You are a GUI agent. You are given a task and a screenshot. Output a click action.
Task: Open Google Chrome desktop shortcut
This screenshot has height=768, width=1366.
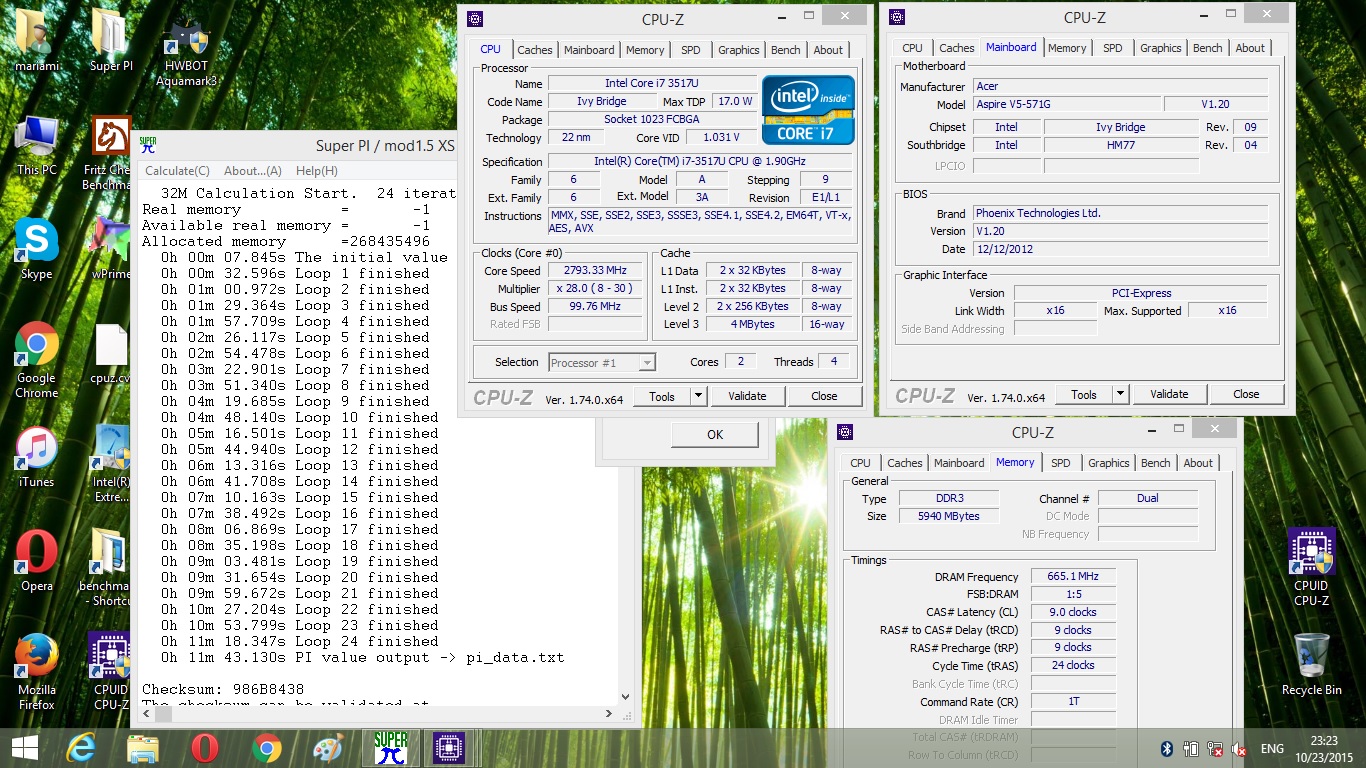(x=37, y=360)
